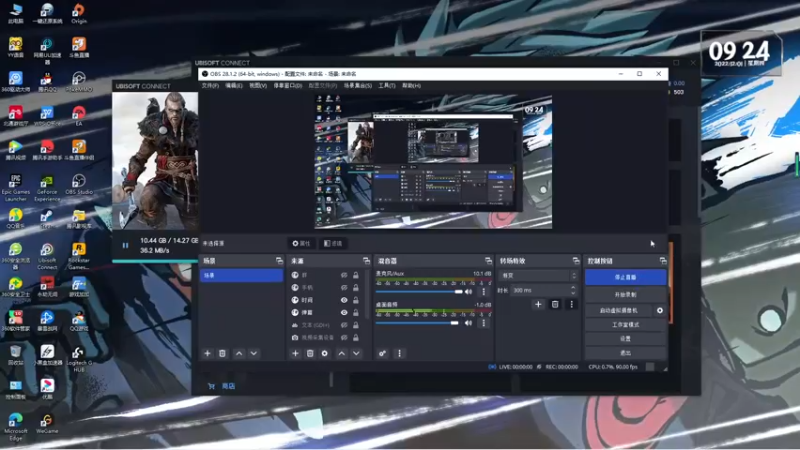This screenshot has width=800, height=450.
Task: Open the transition type combo box in 转场特效
Action: point(538,276)
